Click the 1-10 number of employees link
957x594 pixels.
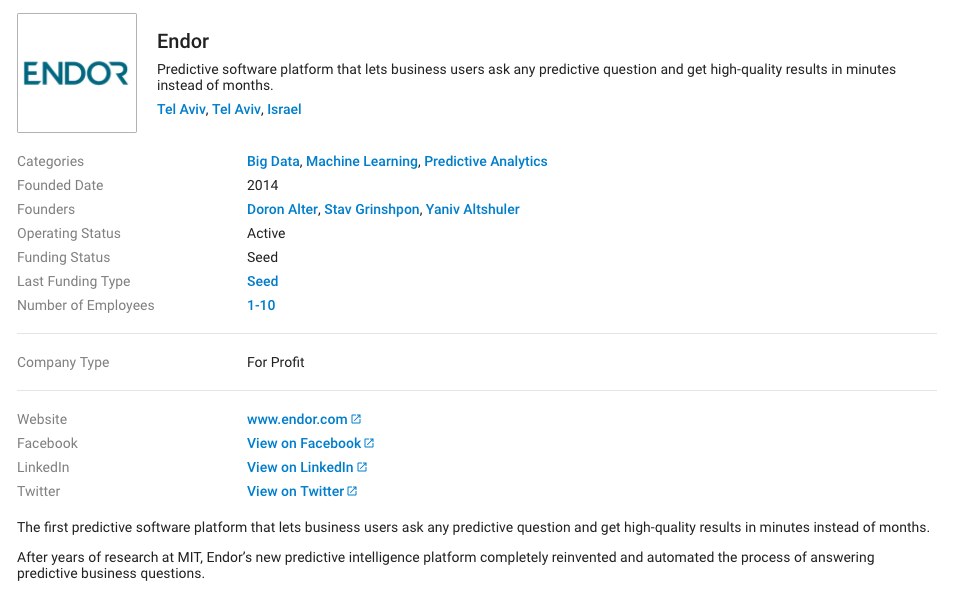261,305
